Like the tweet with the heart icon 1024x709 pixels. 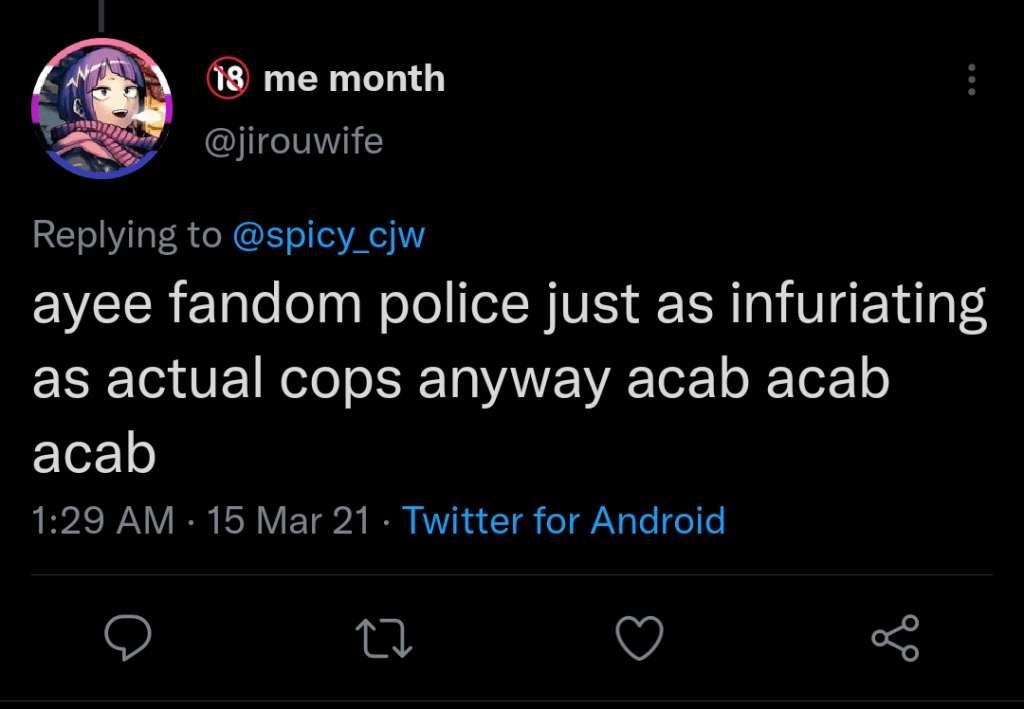tap(639, 638)
